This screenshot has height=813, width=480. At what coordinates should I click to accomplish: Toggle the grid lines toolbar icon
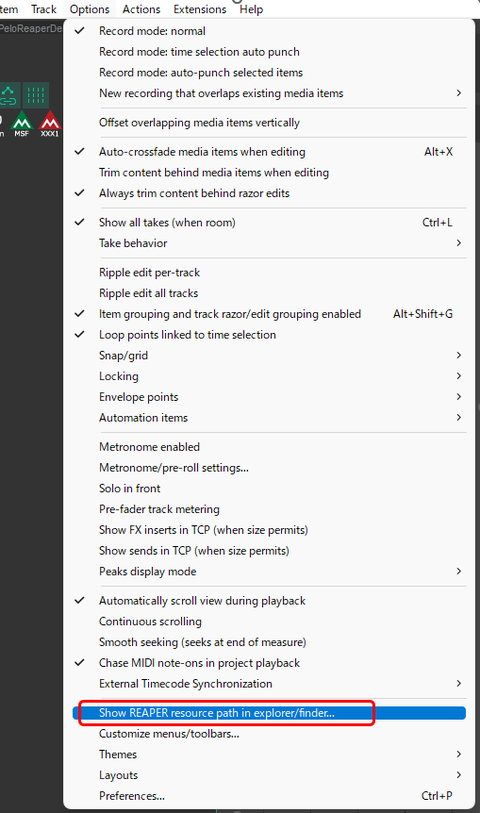click(36, 95)
